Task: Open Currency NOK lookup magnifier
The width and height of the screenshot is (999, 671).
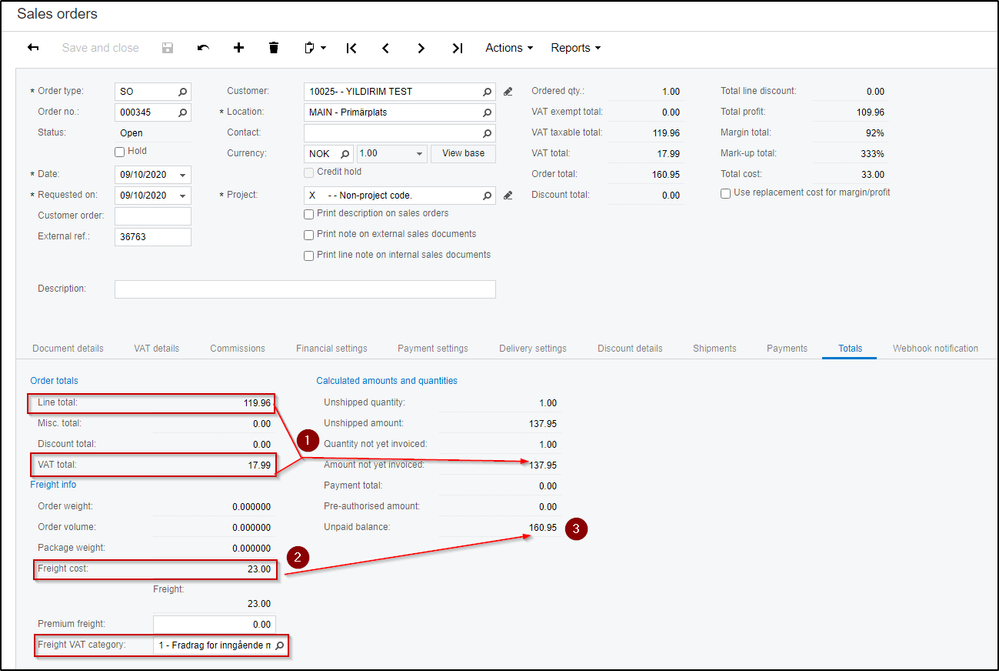Action: 345,154
